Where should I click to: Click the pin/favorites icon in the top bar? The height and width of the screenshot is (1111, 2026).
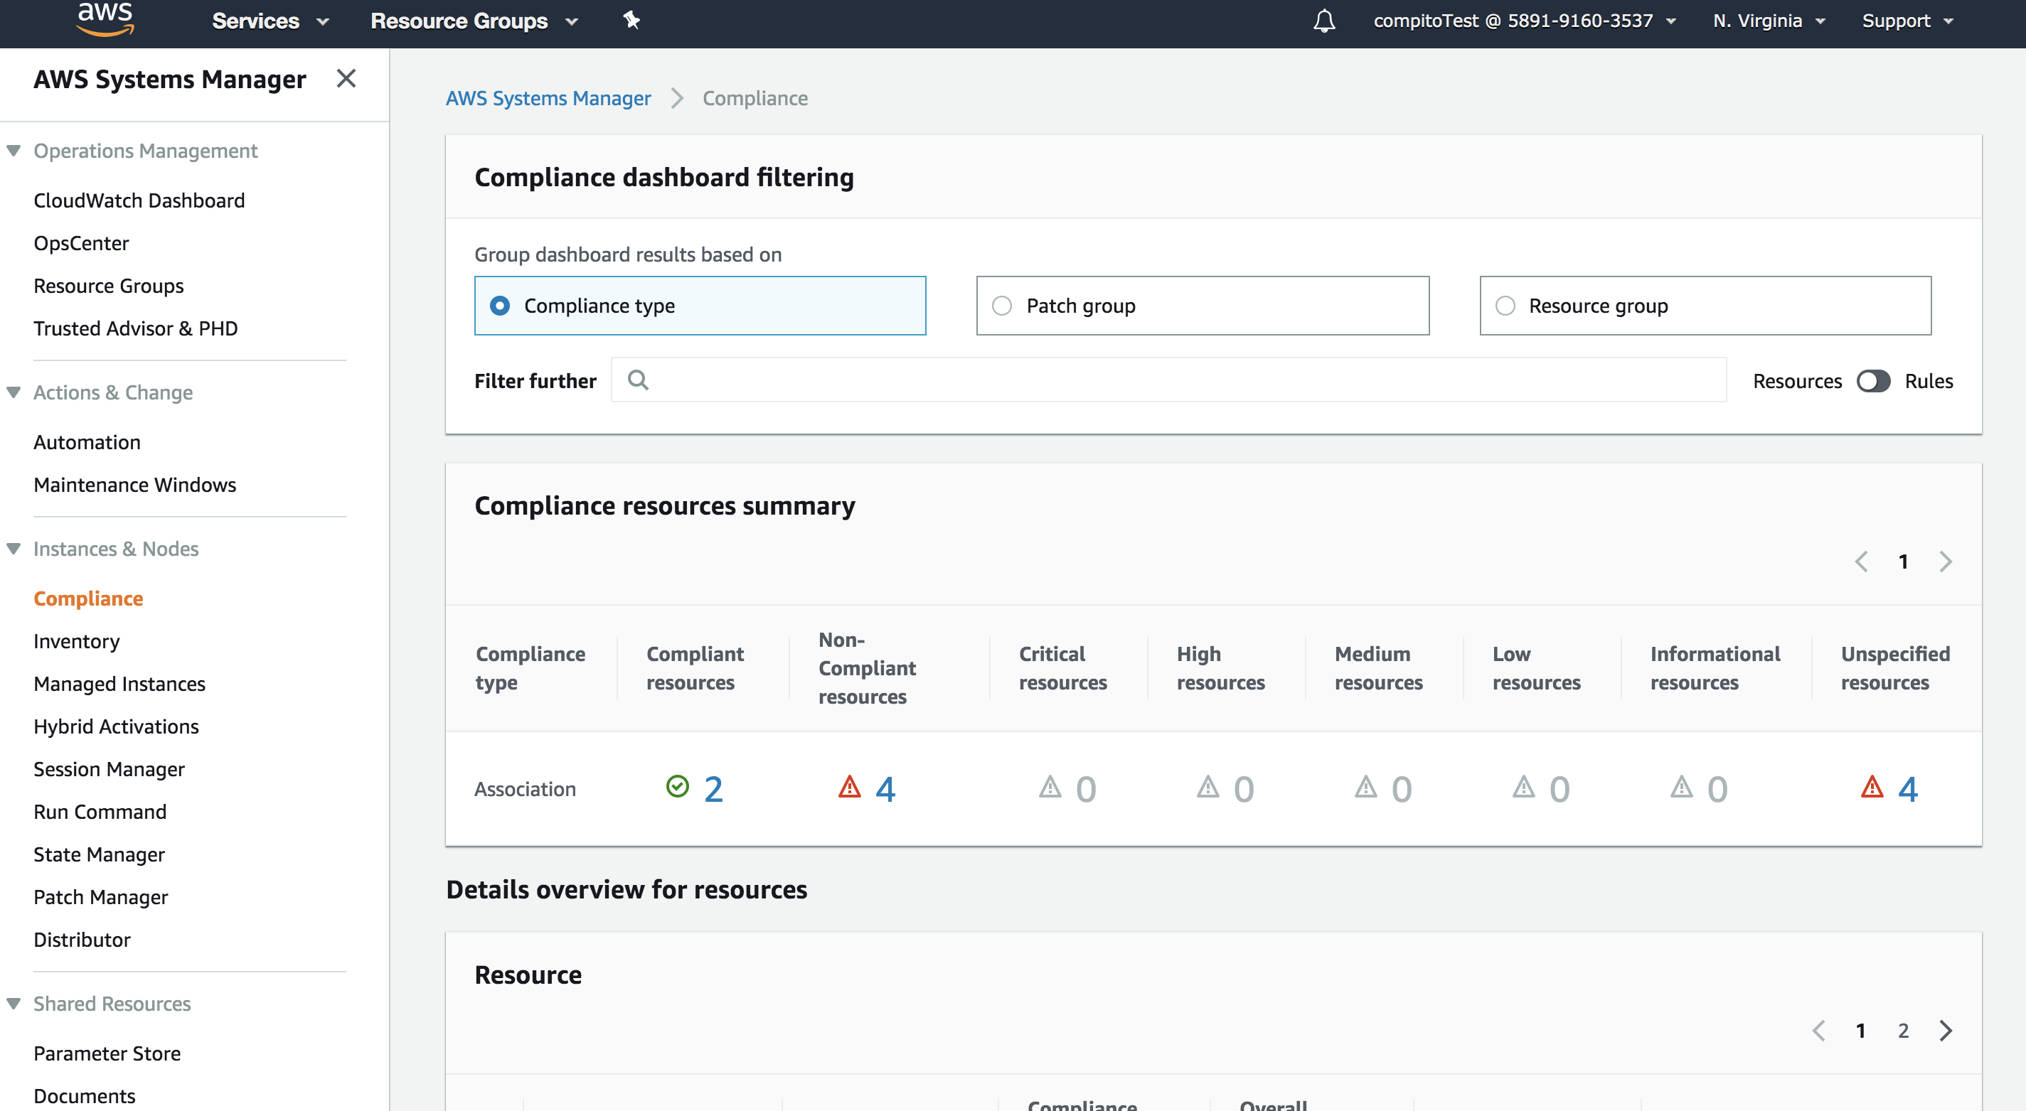coord(632,20)
